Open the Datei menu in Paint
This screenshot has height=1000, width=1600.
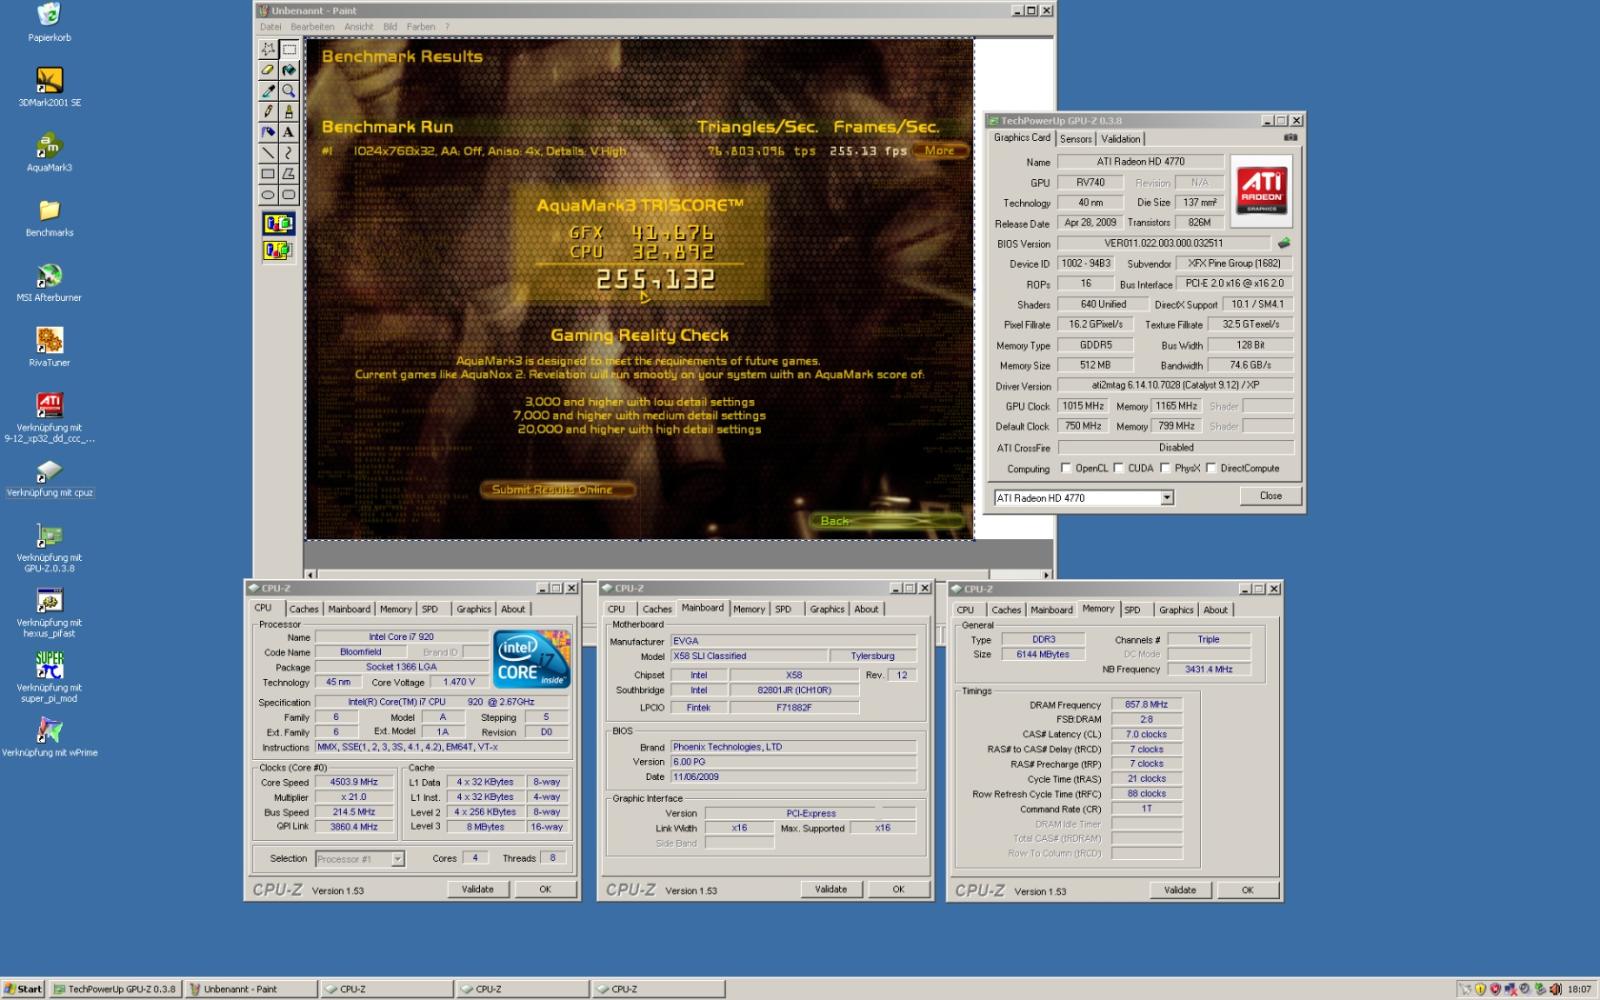[x=271, y=27]
